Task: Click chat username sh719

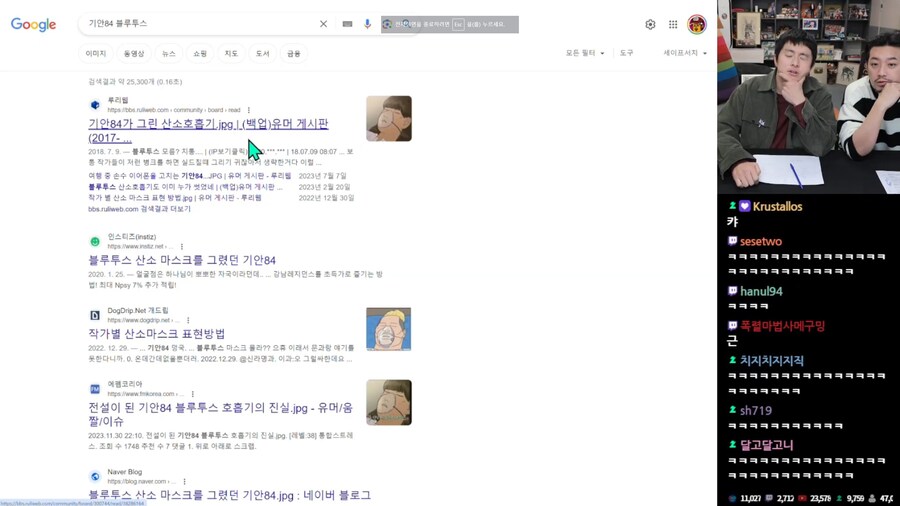Action: point(755,410)
